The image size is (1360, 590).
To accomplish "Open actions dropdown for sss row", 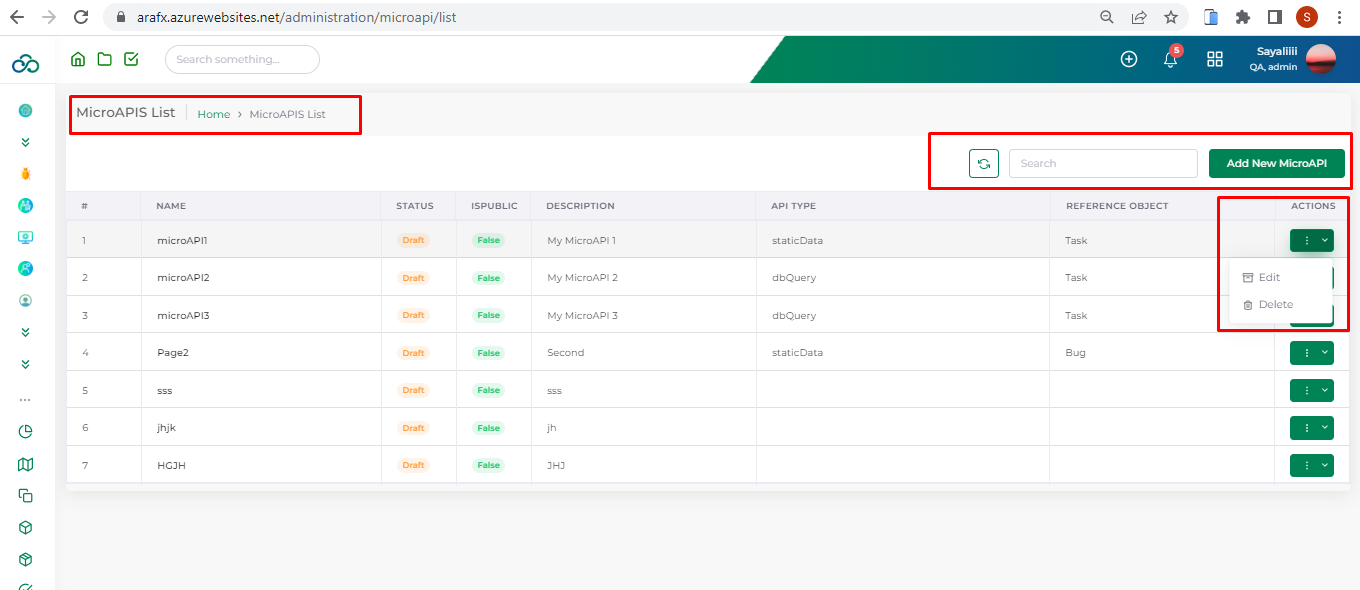I will [x=1311, y=390].
